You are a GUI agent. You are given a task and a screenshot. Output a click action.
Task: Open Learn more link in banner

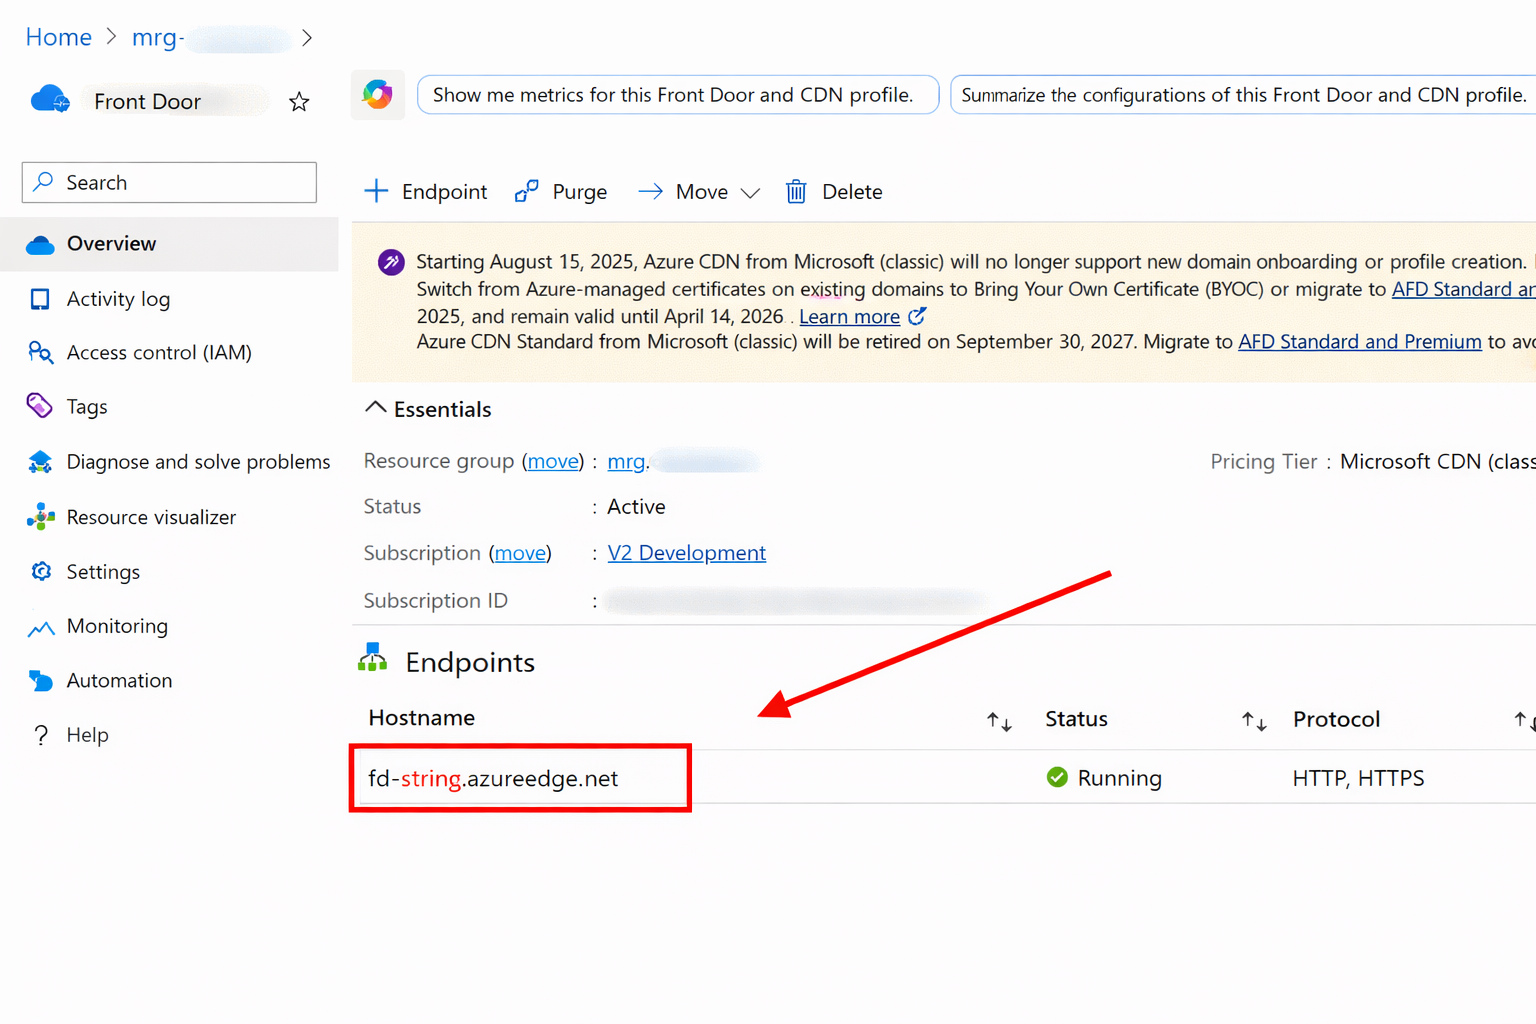click(x=850, y=317)
